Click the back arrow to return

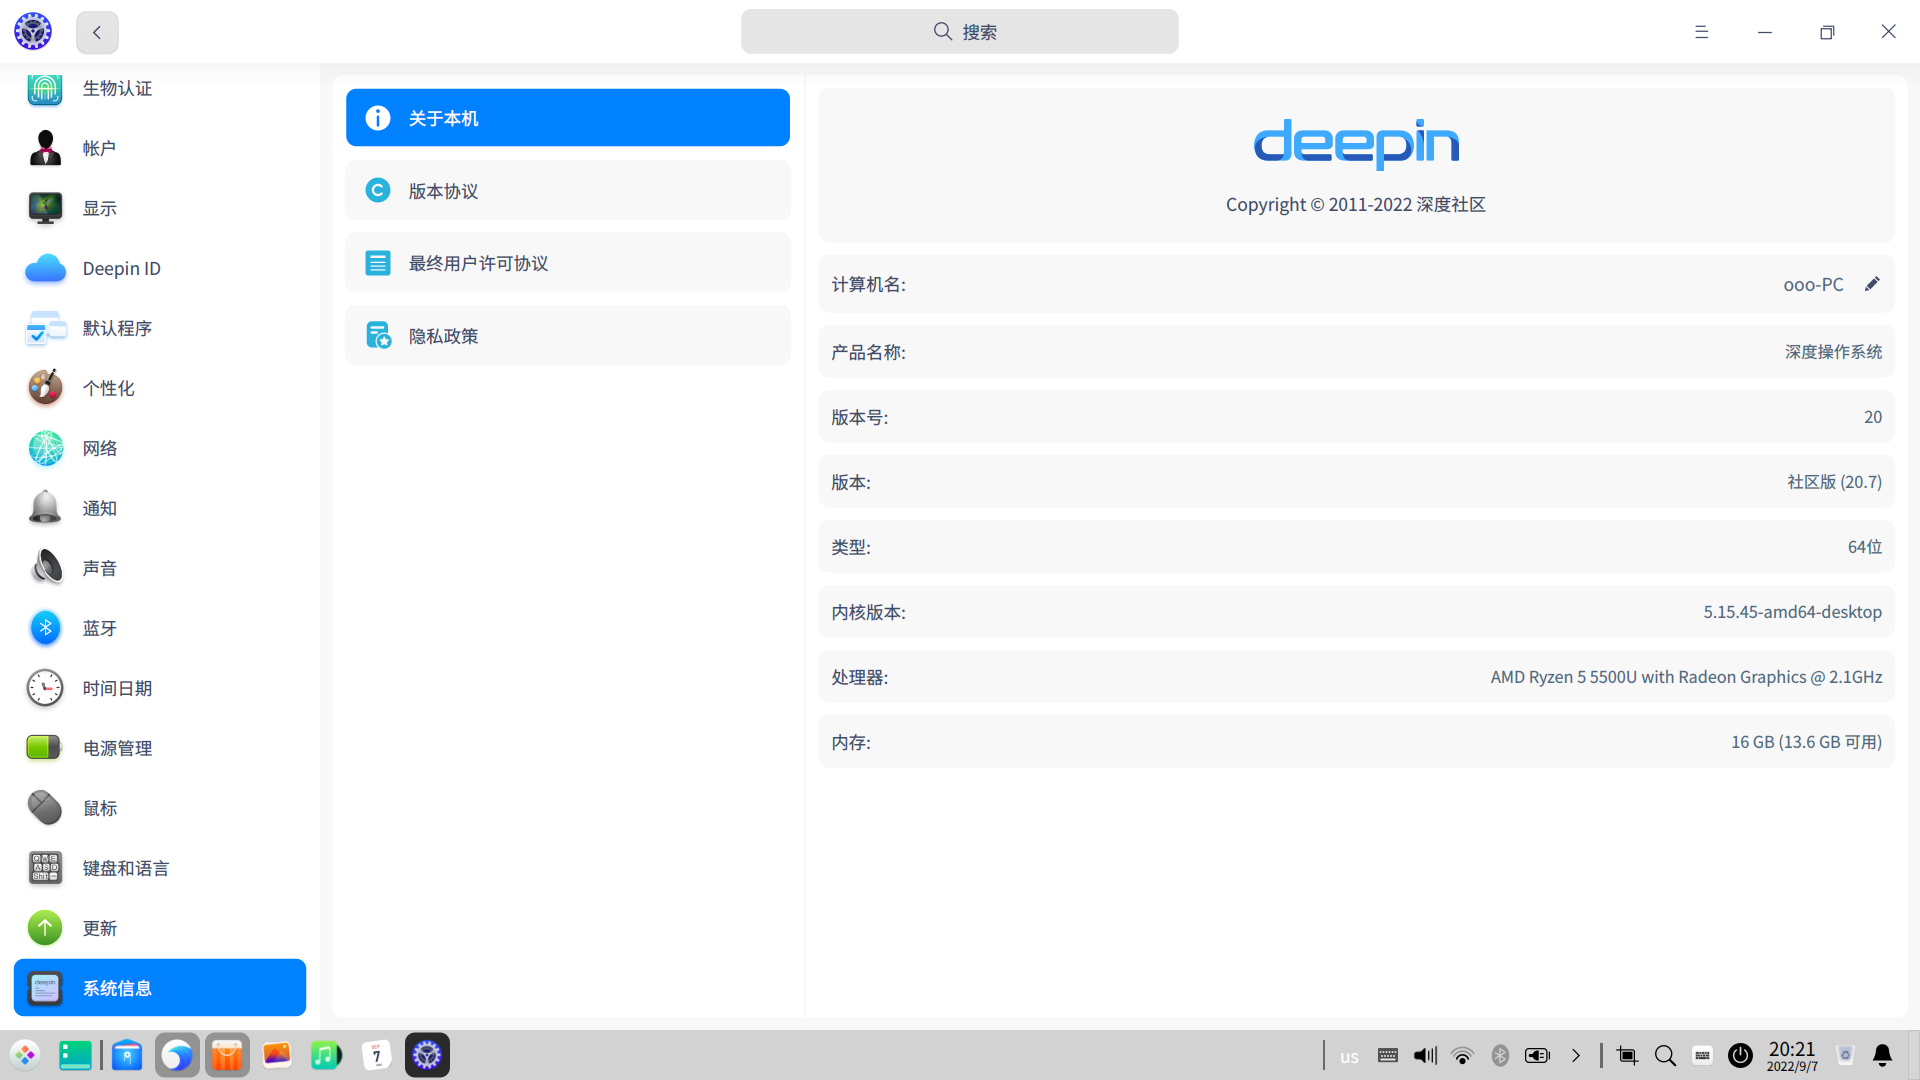[x=96, y=32]
